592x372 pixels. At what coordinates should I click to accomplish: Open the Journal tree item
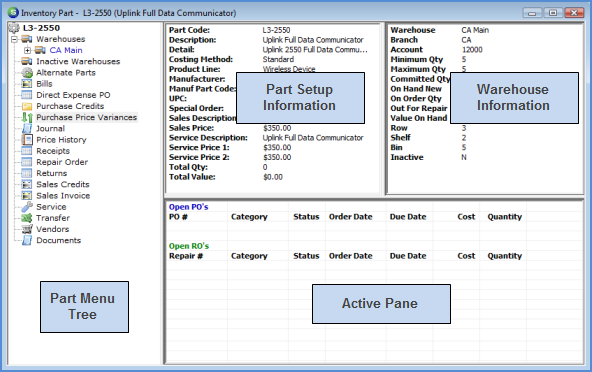tap(50, 128)
